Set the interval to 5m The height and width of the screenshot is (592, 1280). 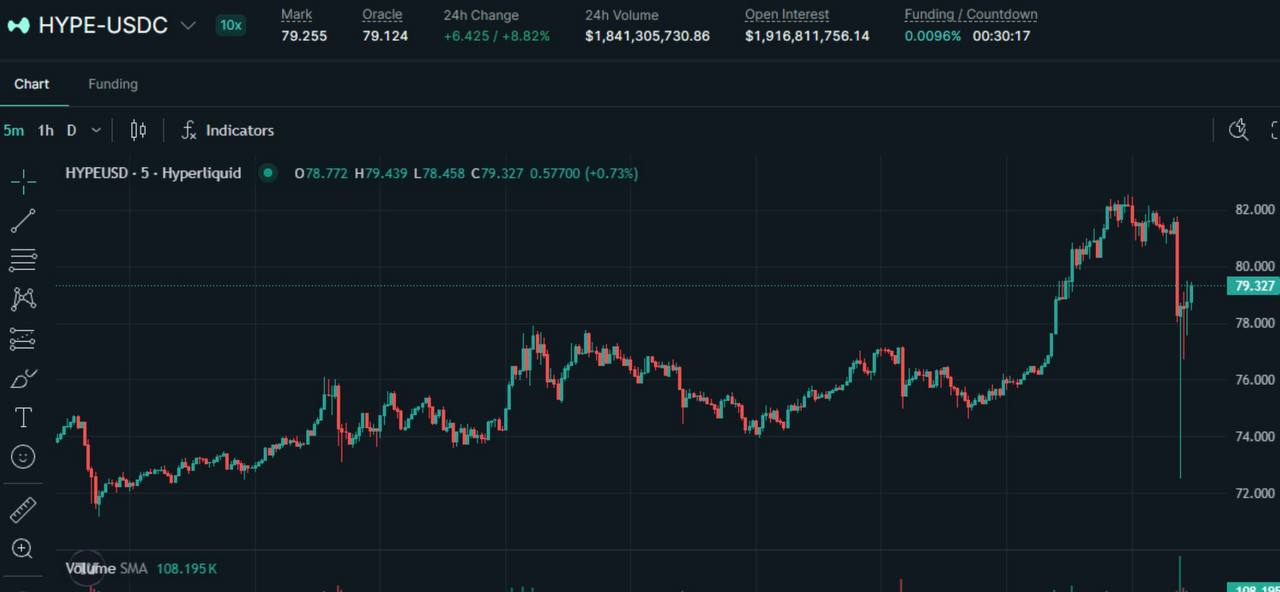click(13, 130)
